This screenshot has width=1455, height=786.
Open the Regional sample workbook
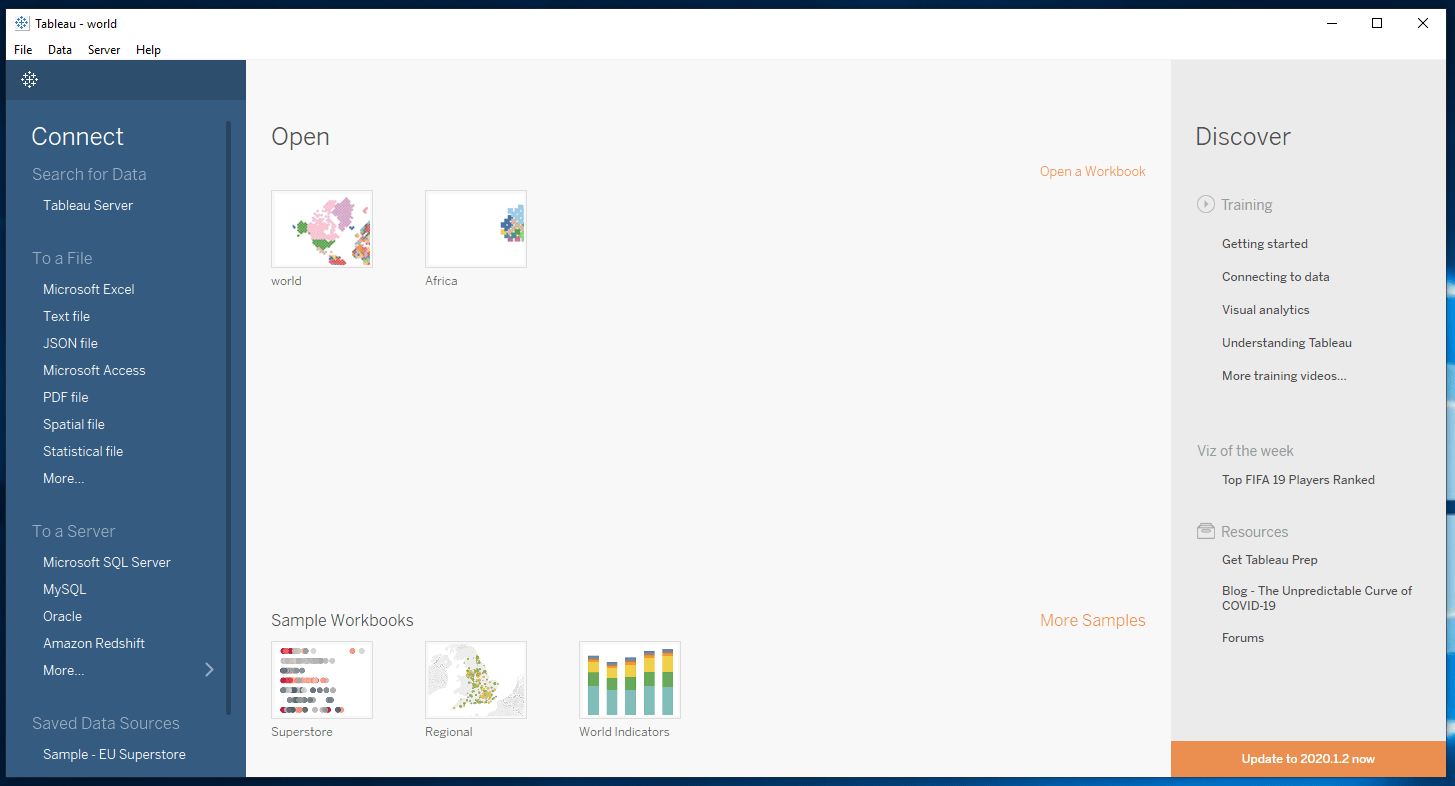point(476,680)
